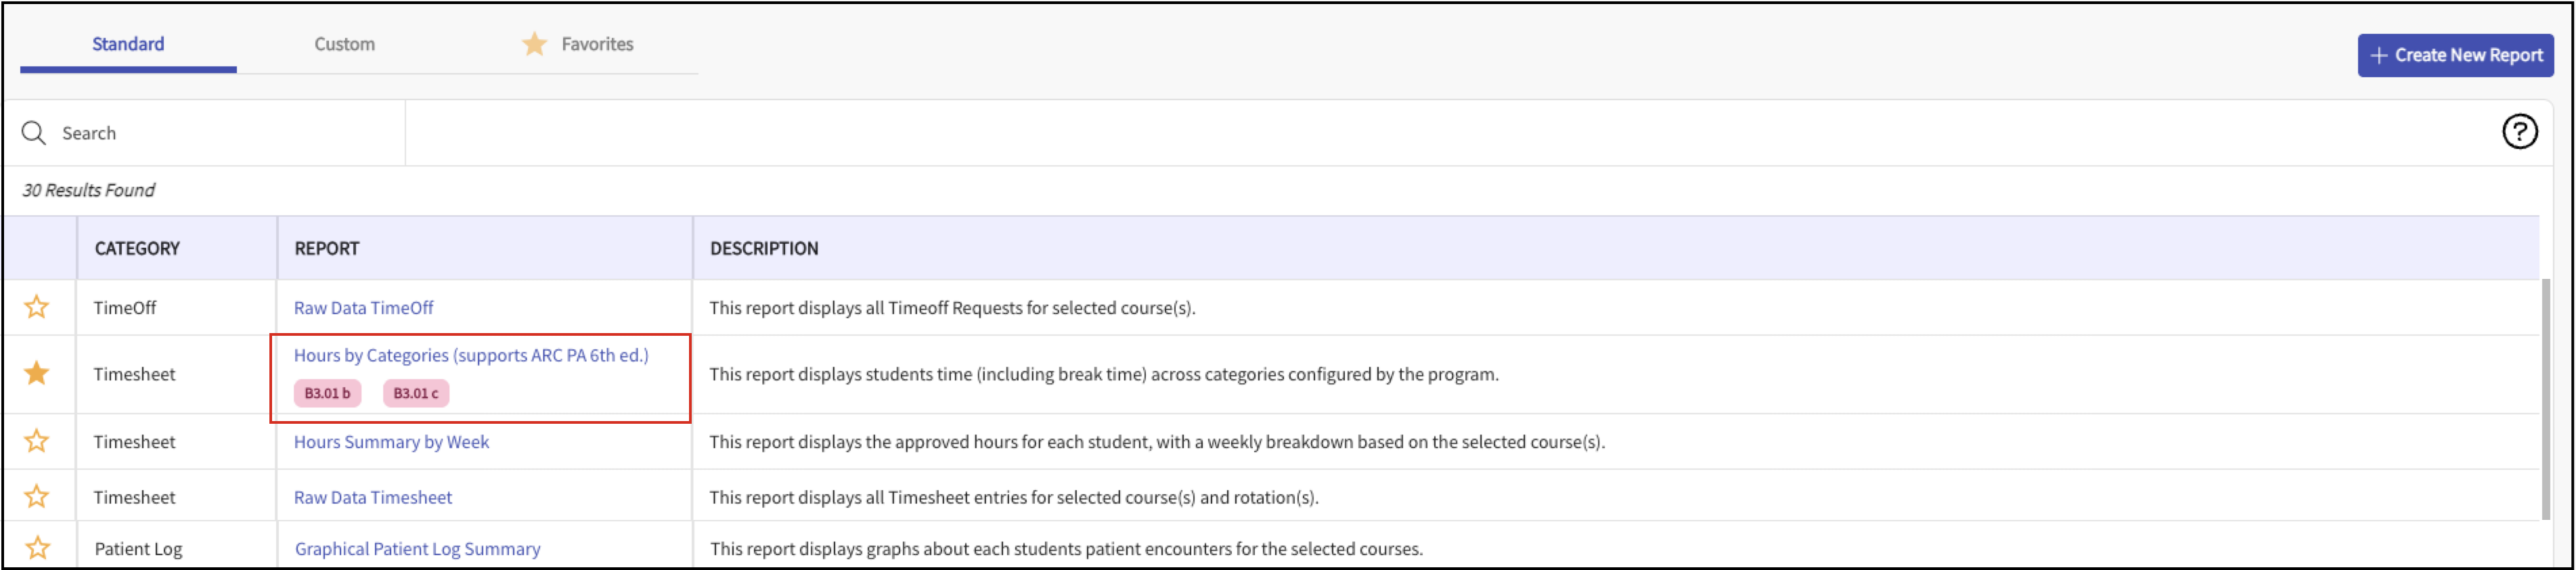Click the vertical scrollbar of the report list
The image size is (2576, 570).
pyautogui.click(x=2547, y=400)
